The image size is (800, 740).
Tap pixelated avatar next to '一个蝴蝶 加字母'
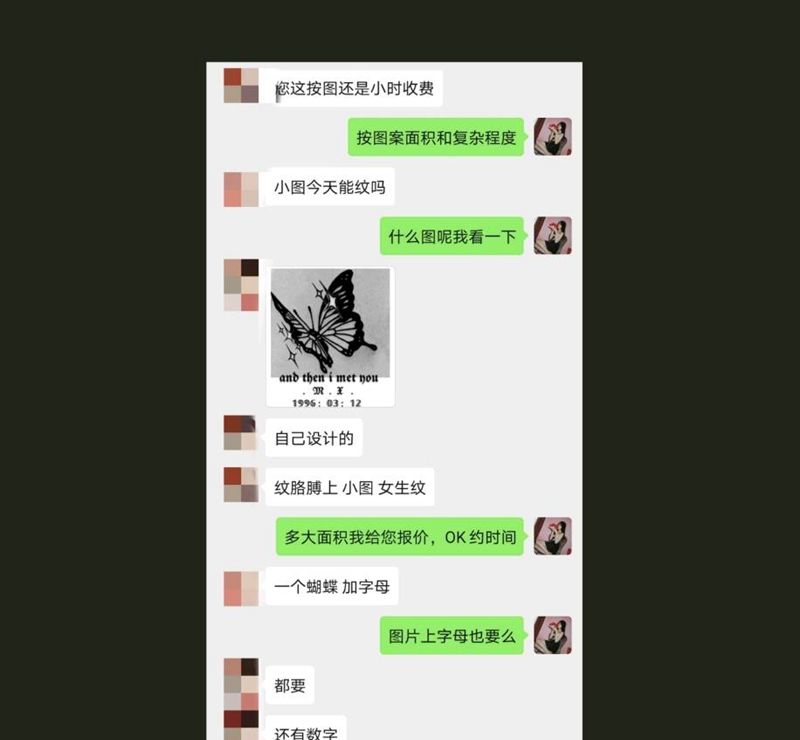coord(241,589)
